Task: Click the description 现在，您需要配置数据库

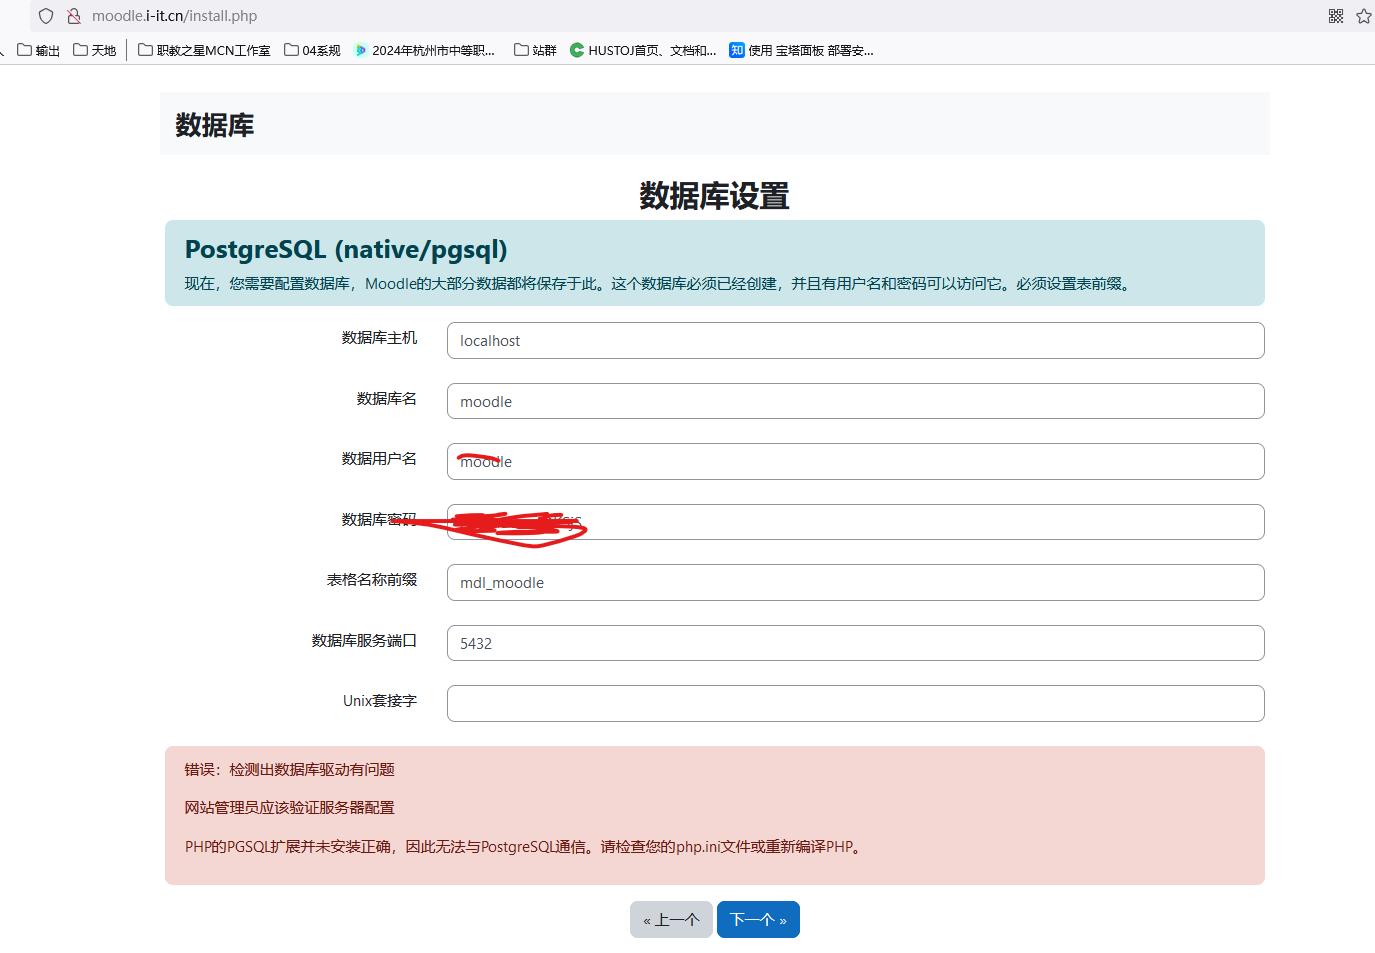Action: [x=658, y=284]
